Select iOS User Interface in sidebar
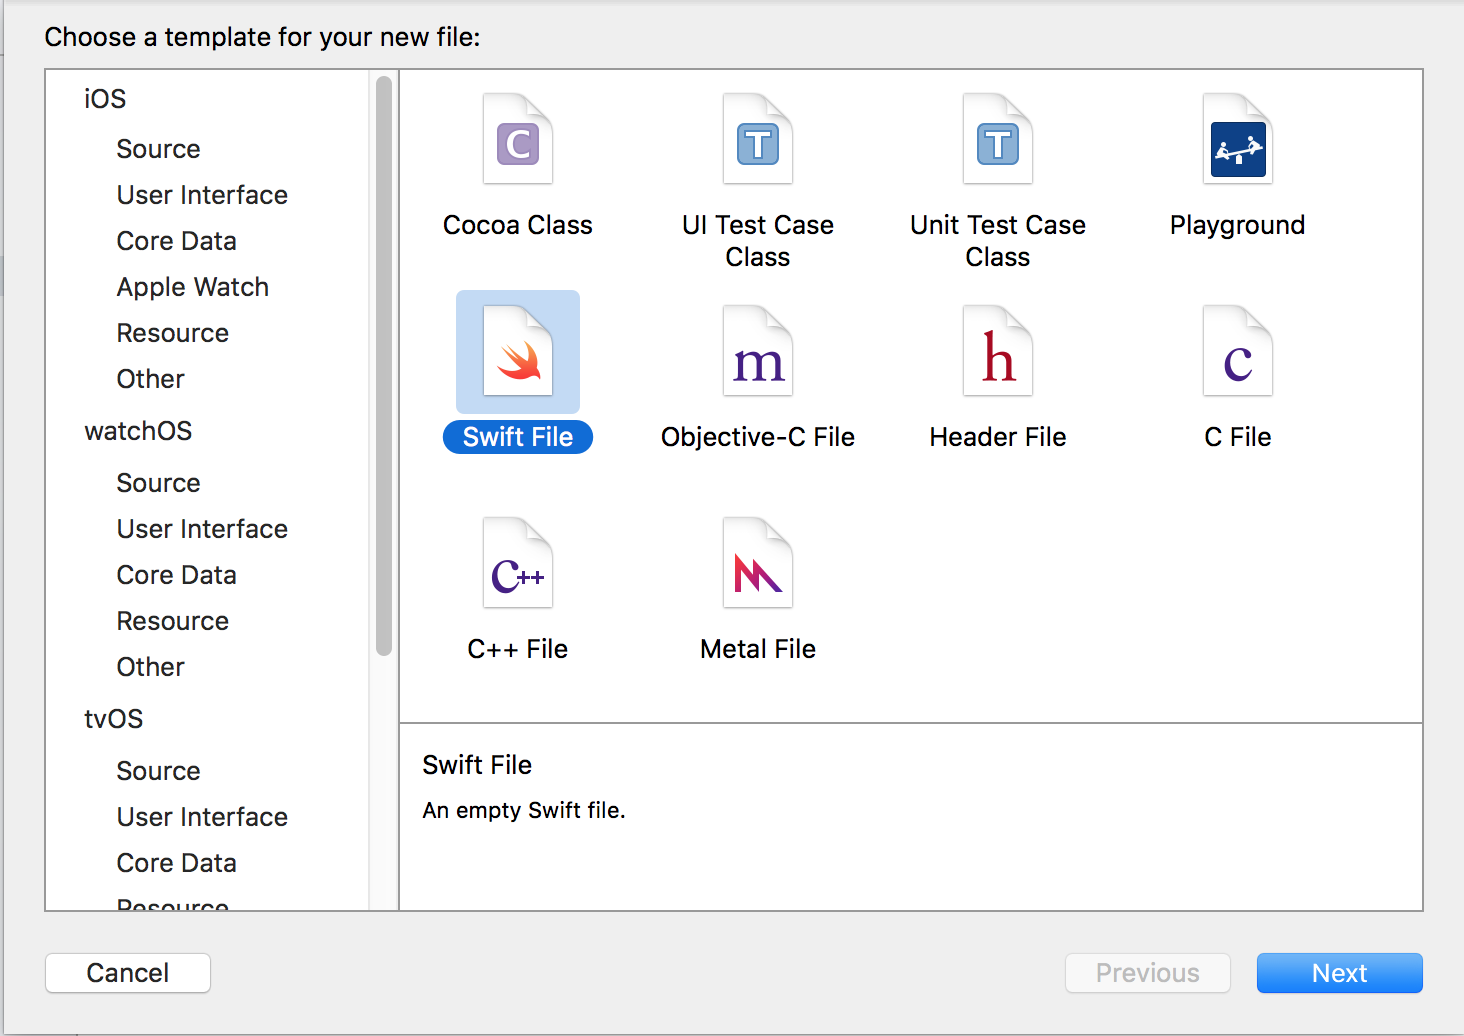The width and height of the screenshot is (1464, 1036). tap(202, 195)
